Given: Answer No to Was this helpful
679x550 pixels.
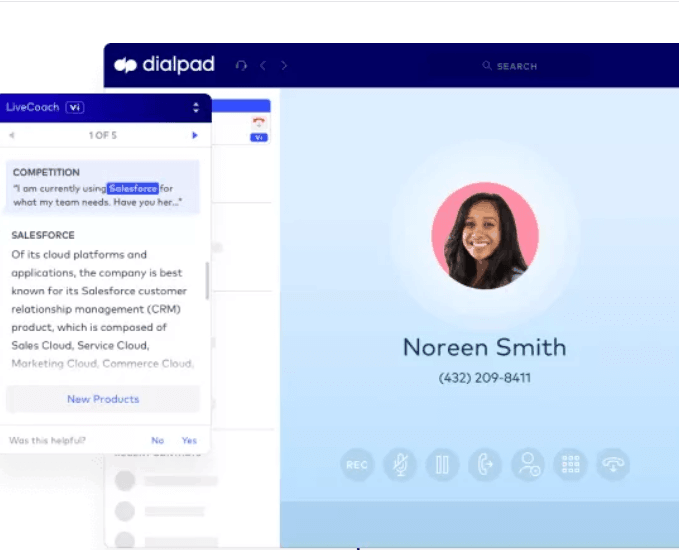Looking at the screenshot, I should point(157,440).
